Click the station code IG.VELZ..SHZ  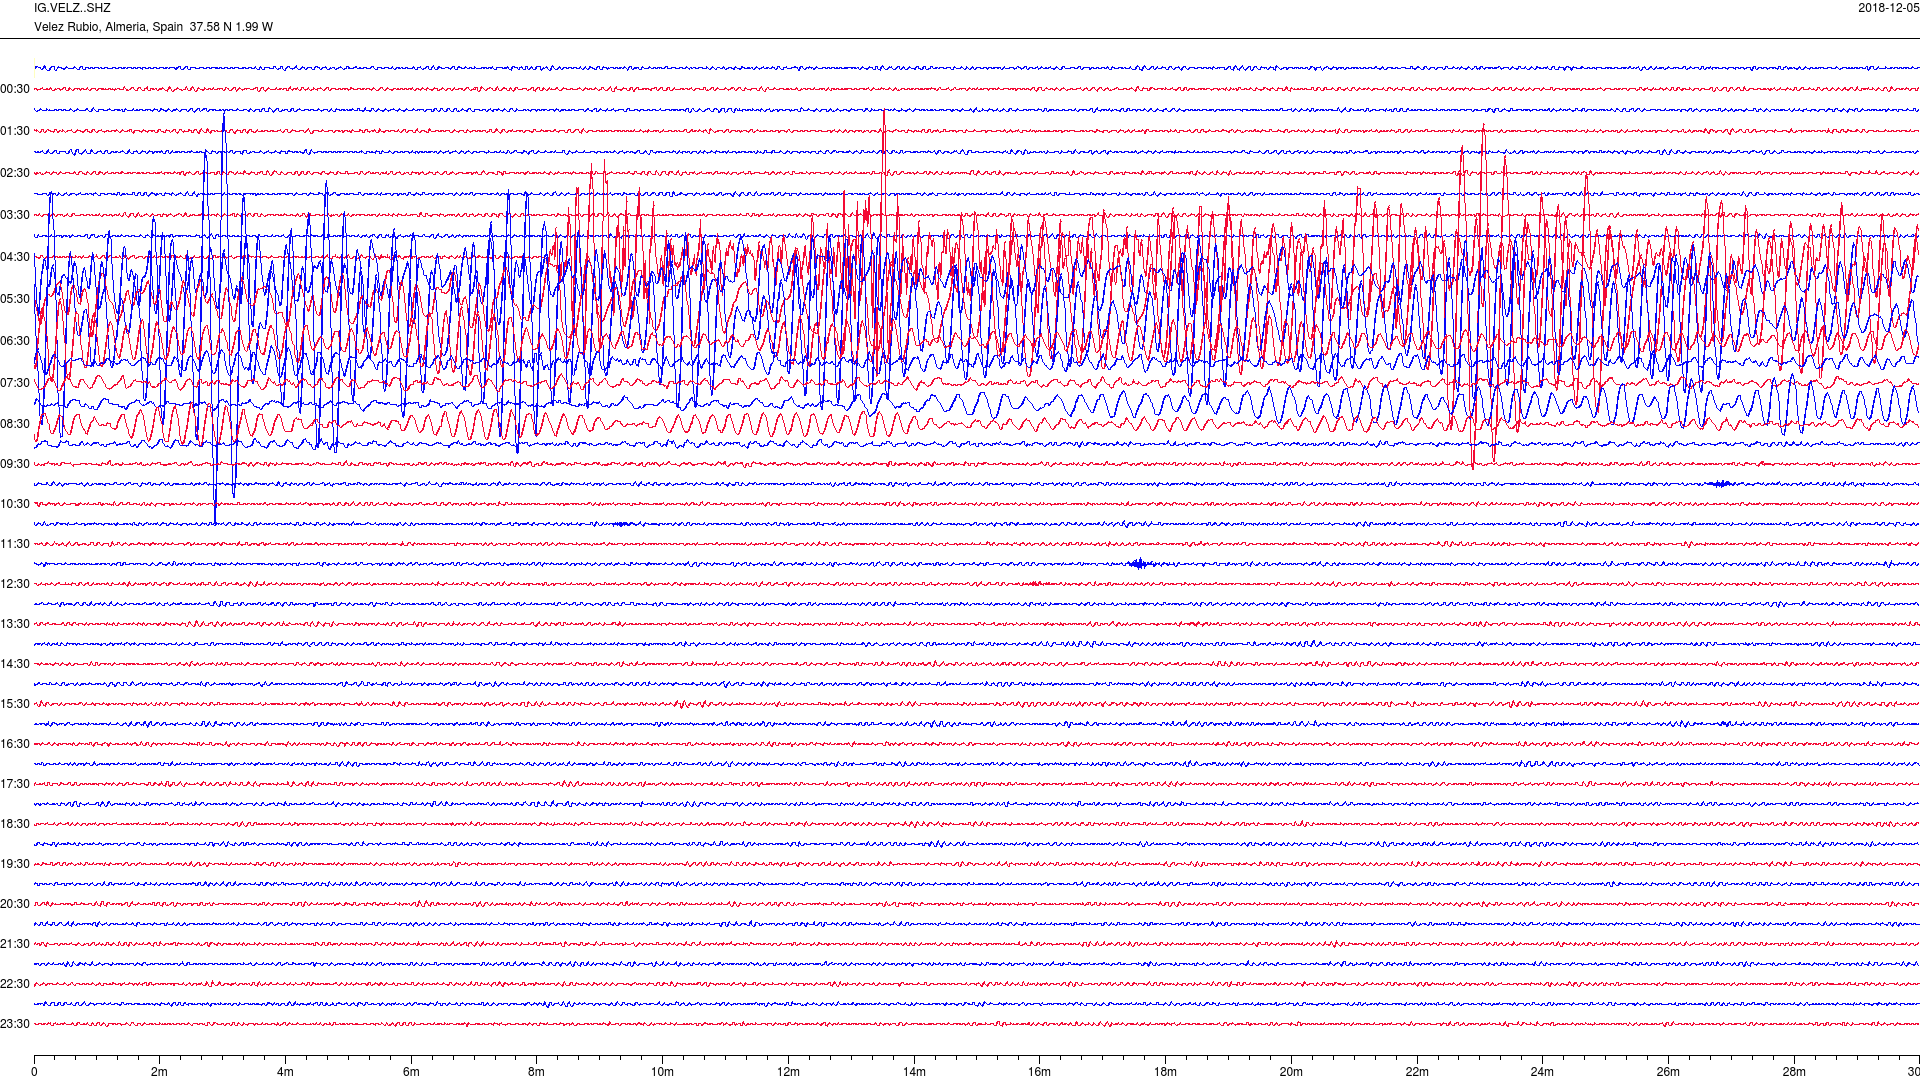tap(72, 8)
